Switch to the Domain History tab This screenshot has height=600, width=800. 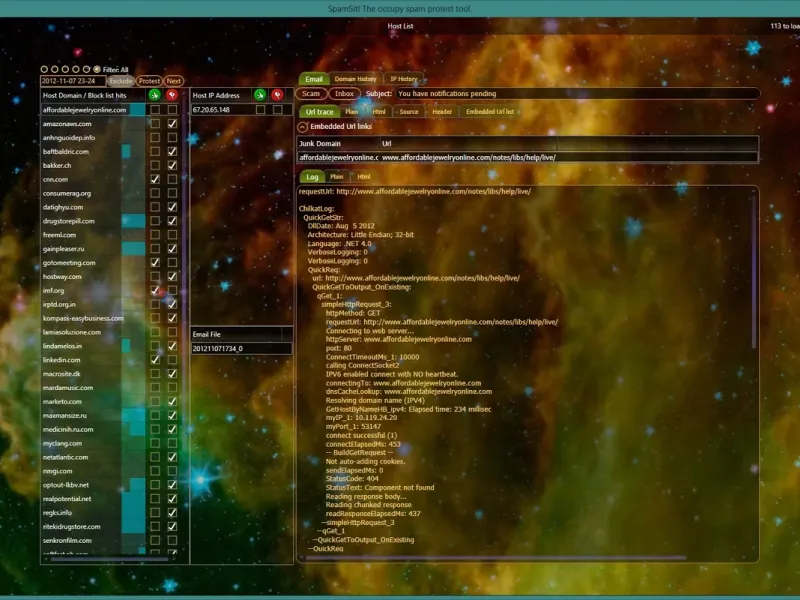tap(355, 79)
